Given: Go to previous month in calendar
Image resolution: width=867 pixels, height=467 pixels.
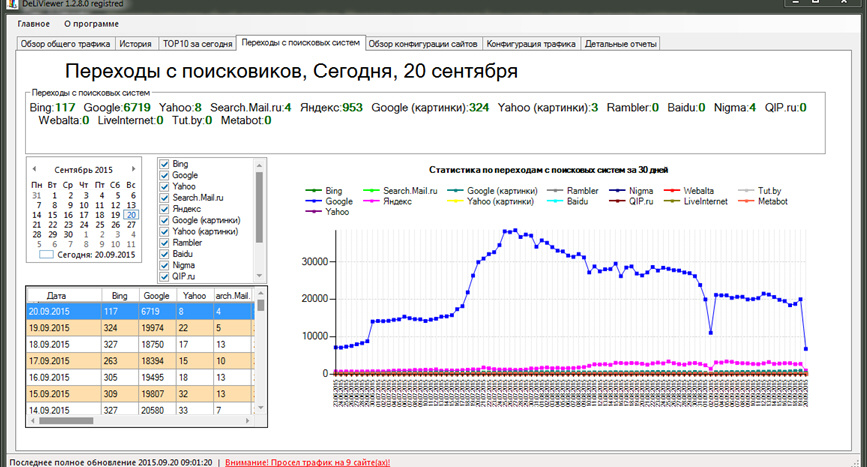Looking at the screenshot, I should 33,169.
